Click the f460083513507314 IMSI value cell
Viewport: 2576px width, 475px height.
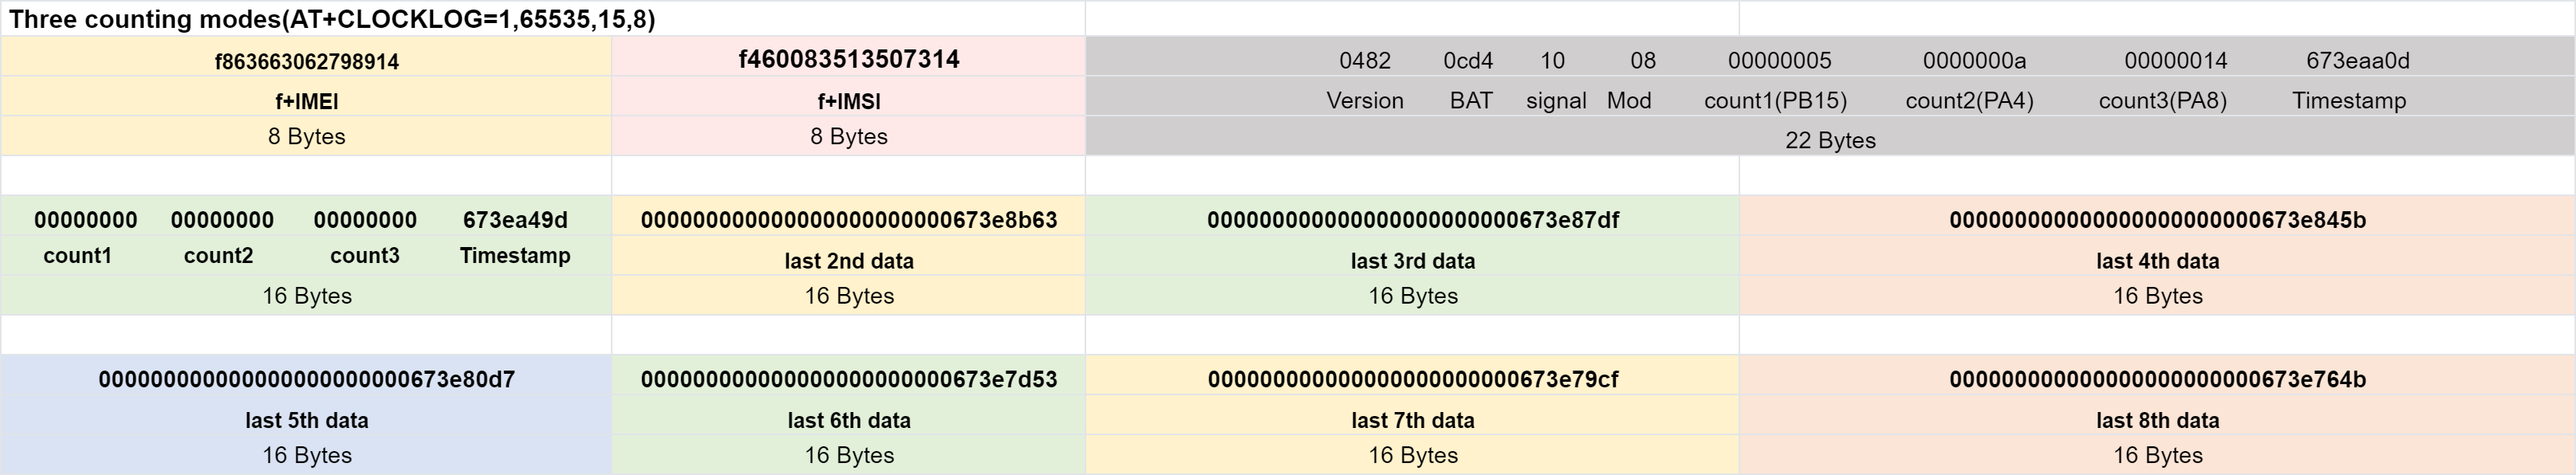point(848,59)
